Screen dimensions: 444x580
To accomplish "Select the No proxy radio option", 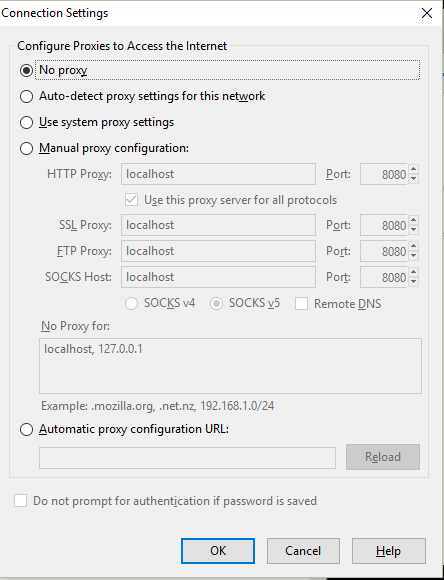I will tap(26, 70).
